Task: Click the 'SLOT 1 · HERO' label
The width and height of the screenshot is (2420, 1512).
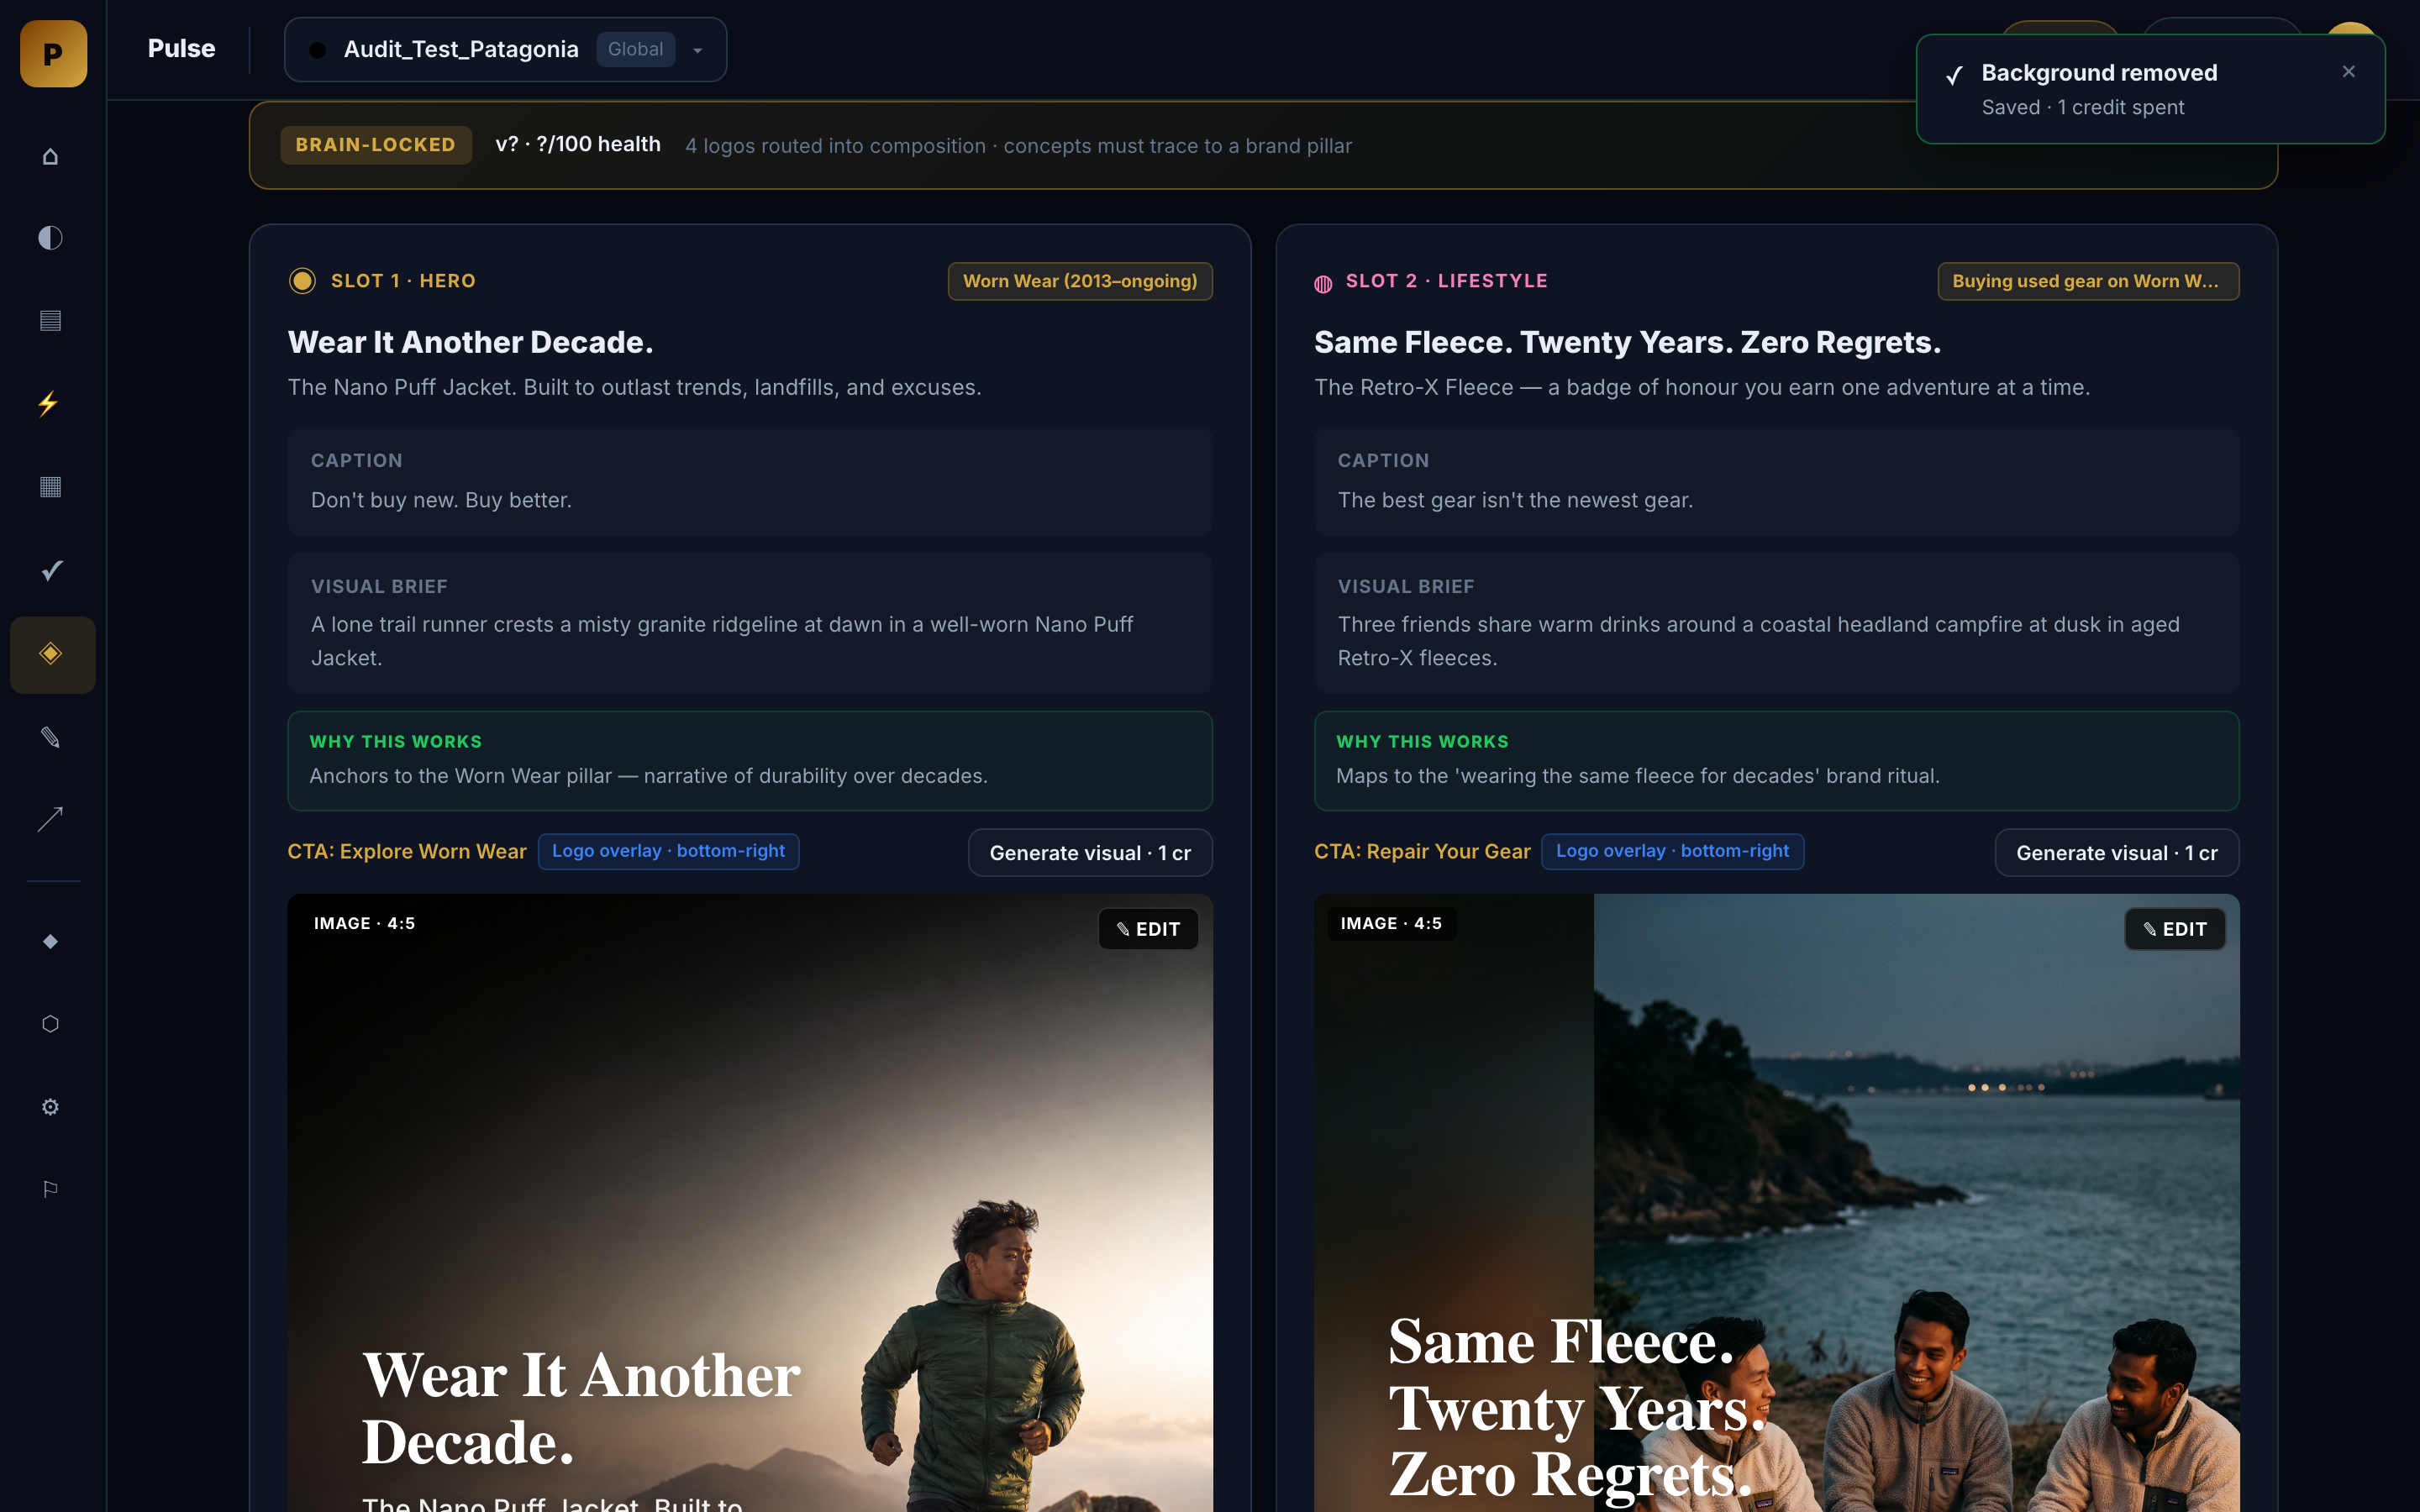Action: pyautogui.click(x=403, y=281)
